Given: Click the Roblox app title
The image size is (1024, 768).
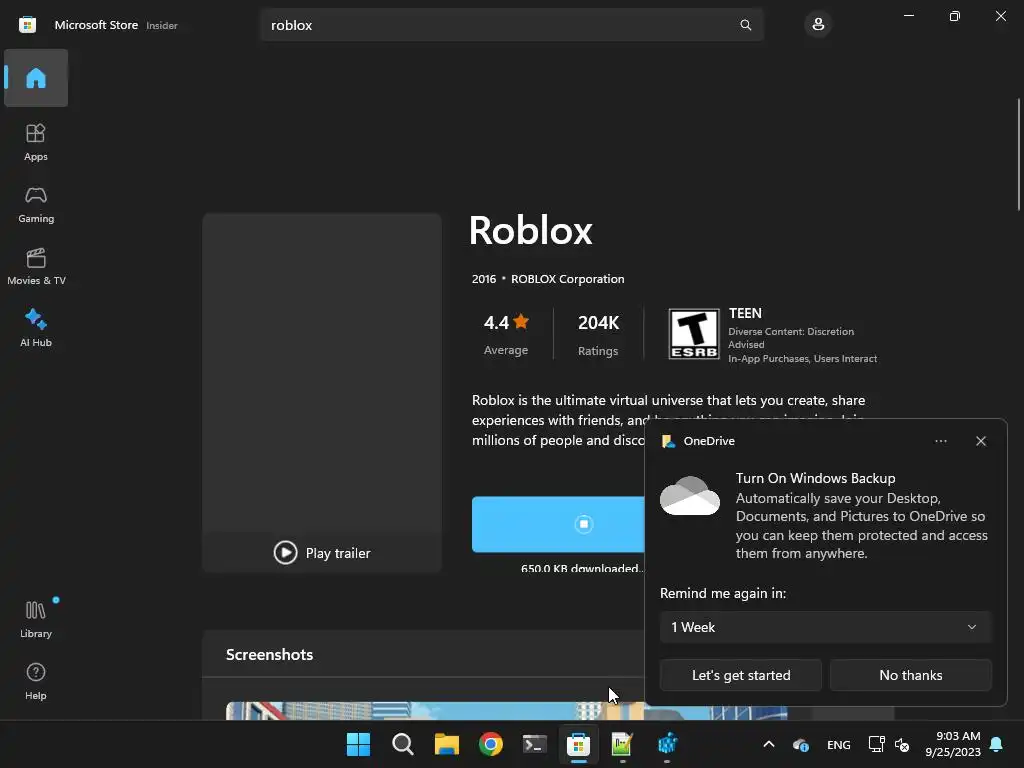Looking at the screenshot, I should (530, 230).
